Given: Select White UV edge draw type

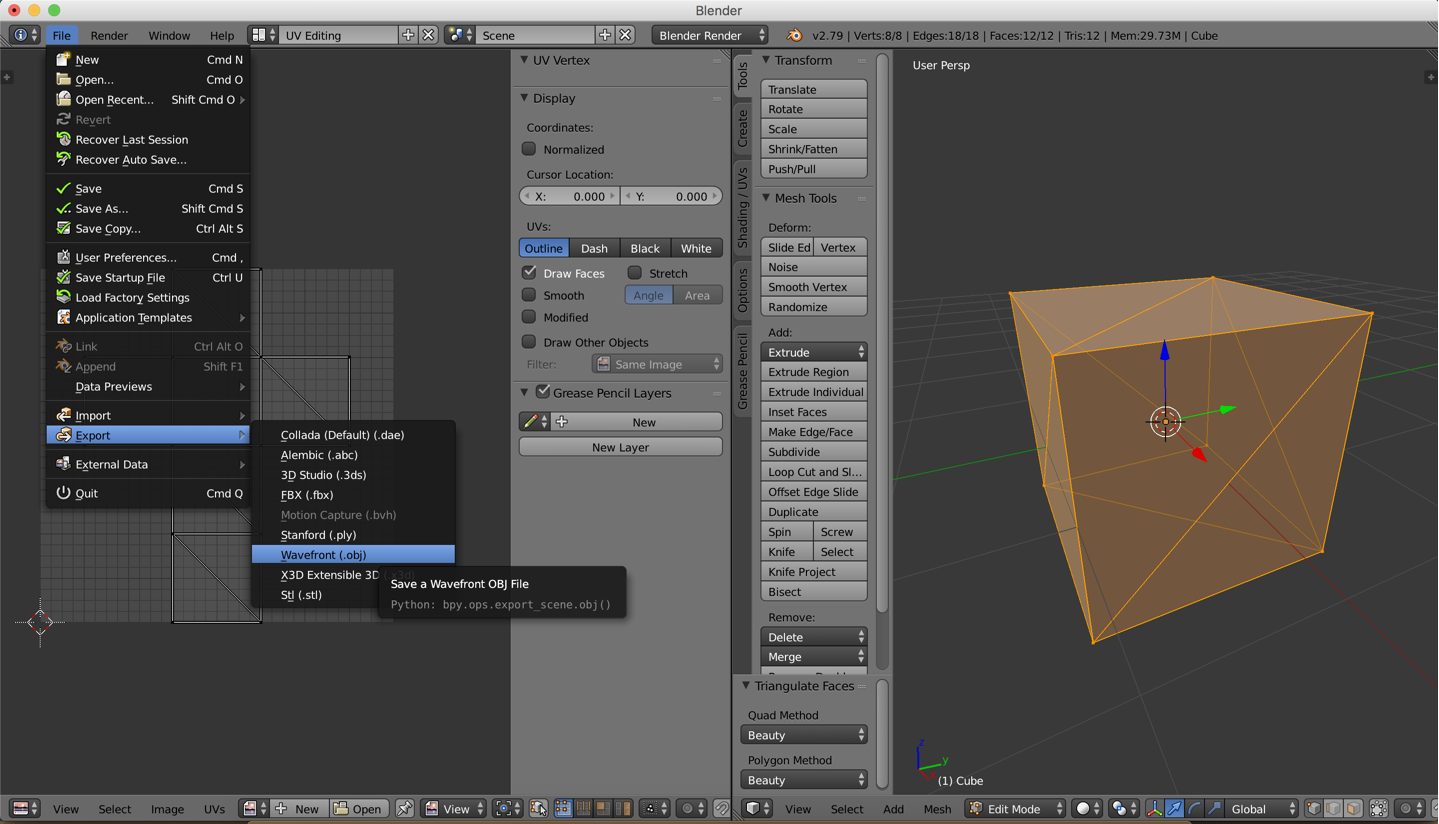Looking at the screenshot, I should (x=696, y=248).
